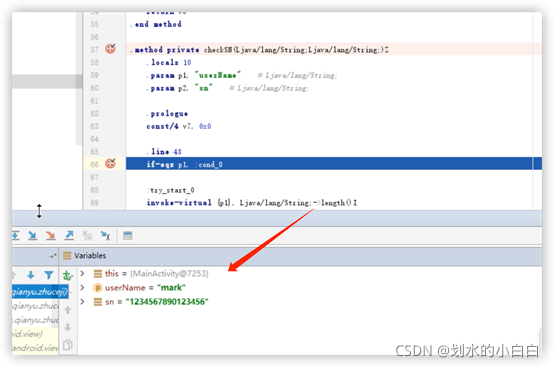The height and width of the screenshot is (367, 554).
Task: Click the .method private checkSN line
Action: click(x=260, y=49)
